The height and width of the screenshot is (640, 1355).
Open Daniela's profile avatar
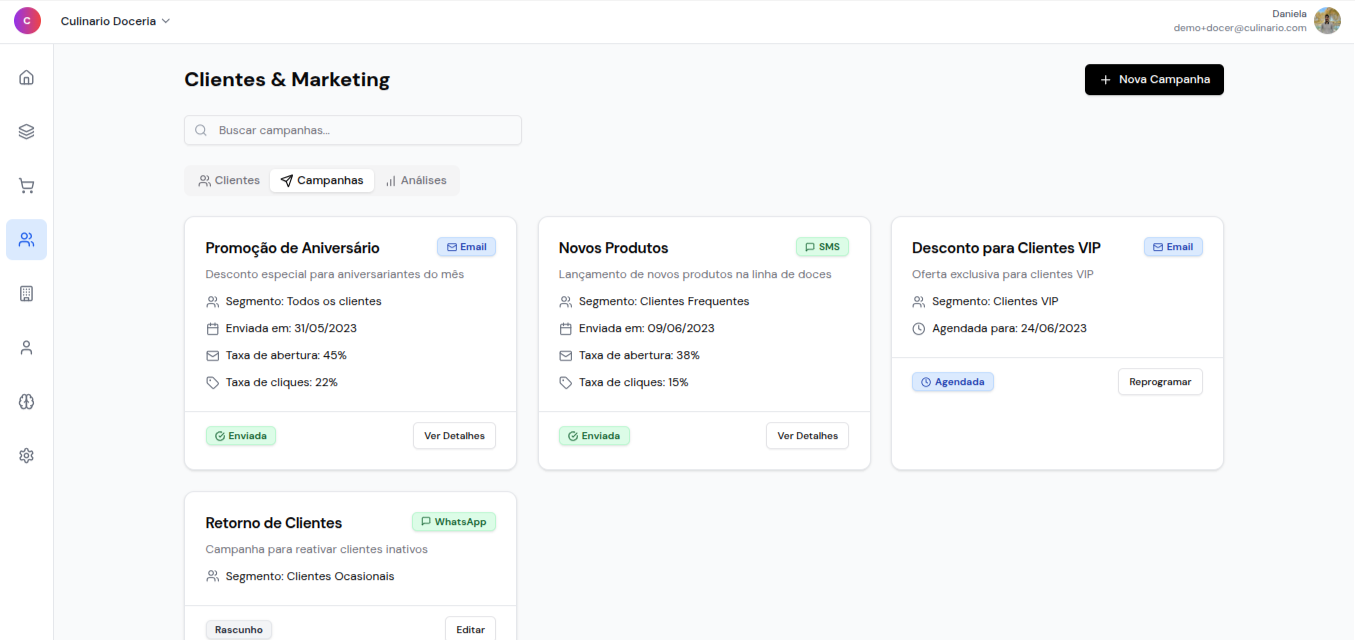pyautogui.click(x=1327, y=21)
